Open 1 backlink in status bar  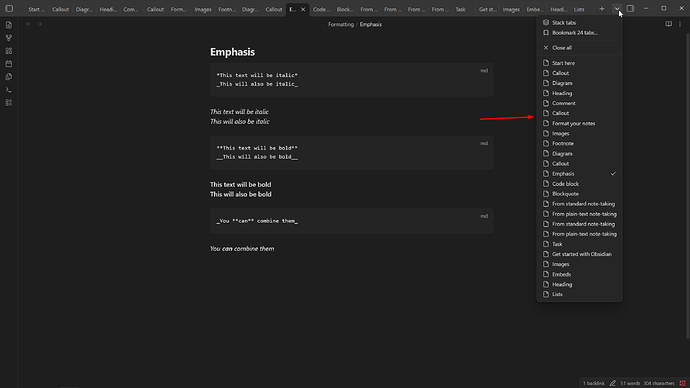594,383
